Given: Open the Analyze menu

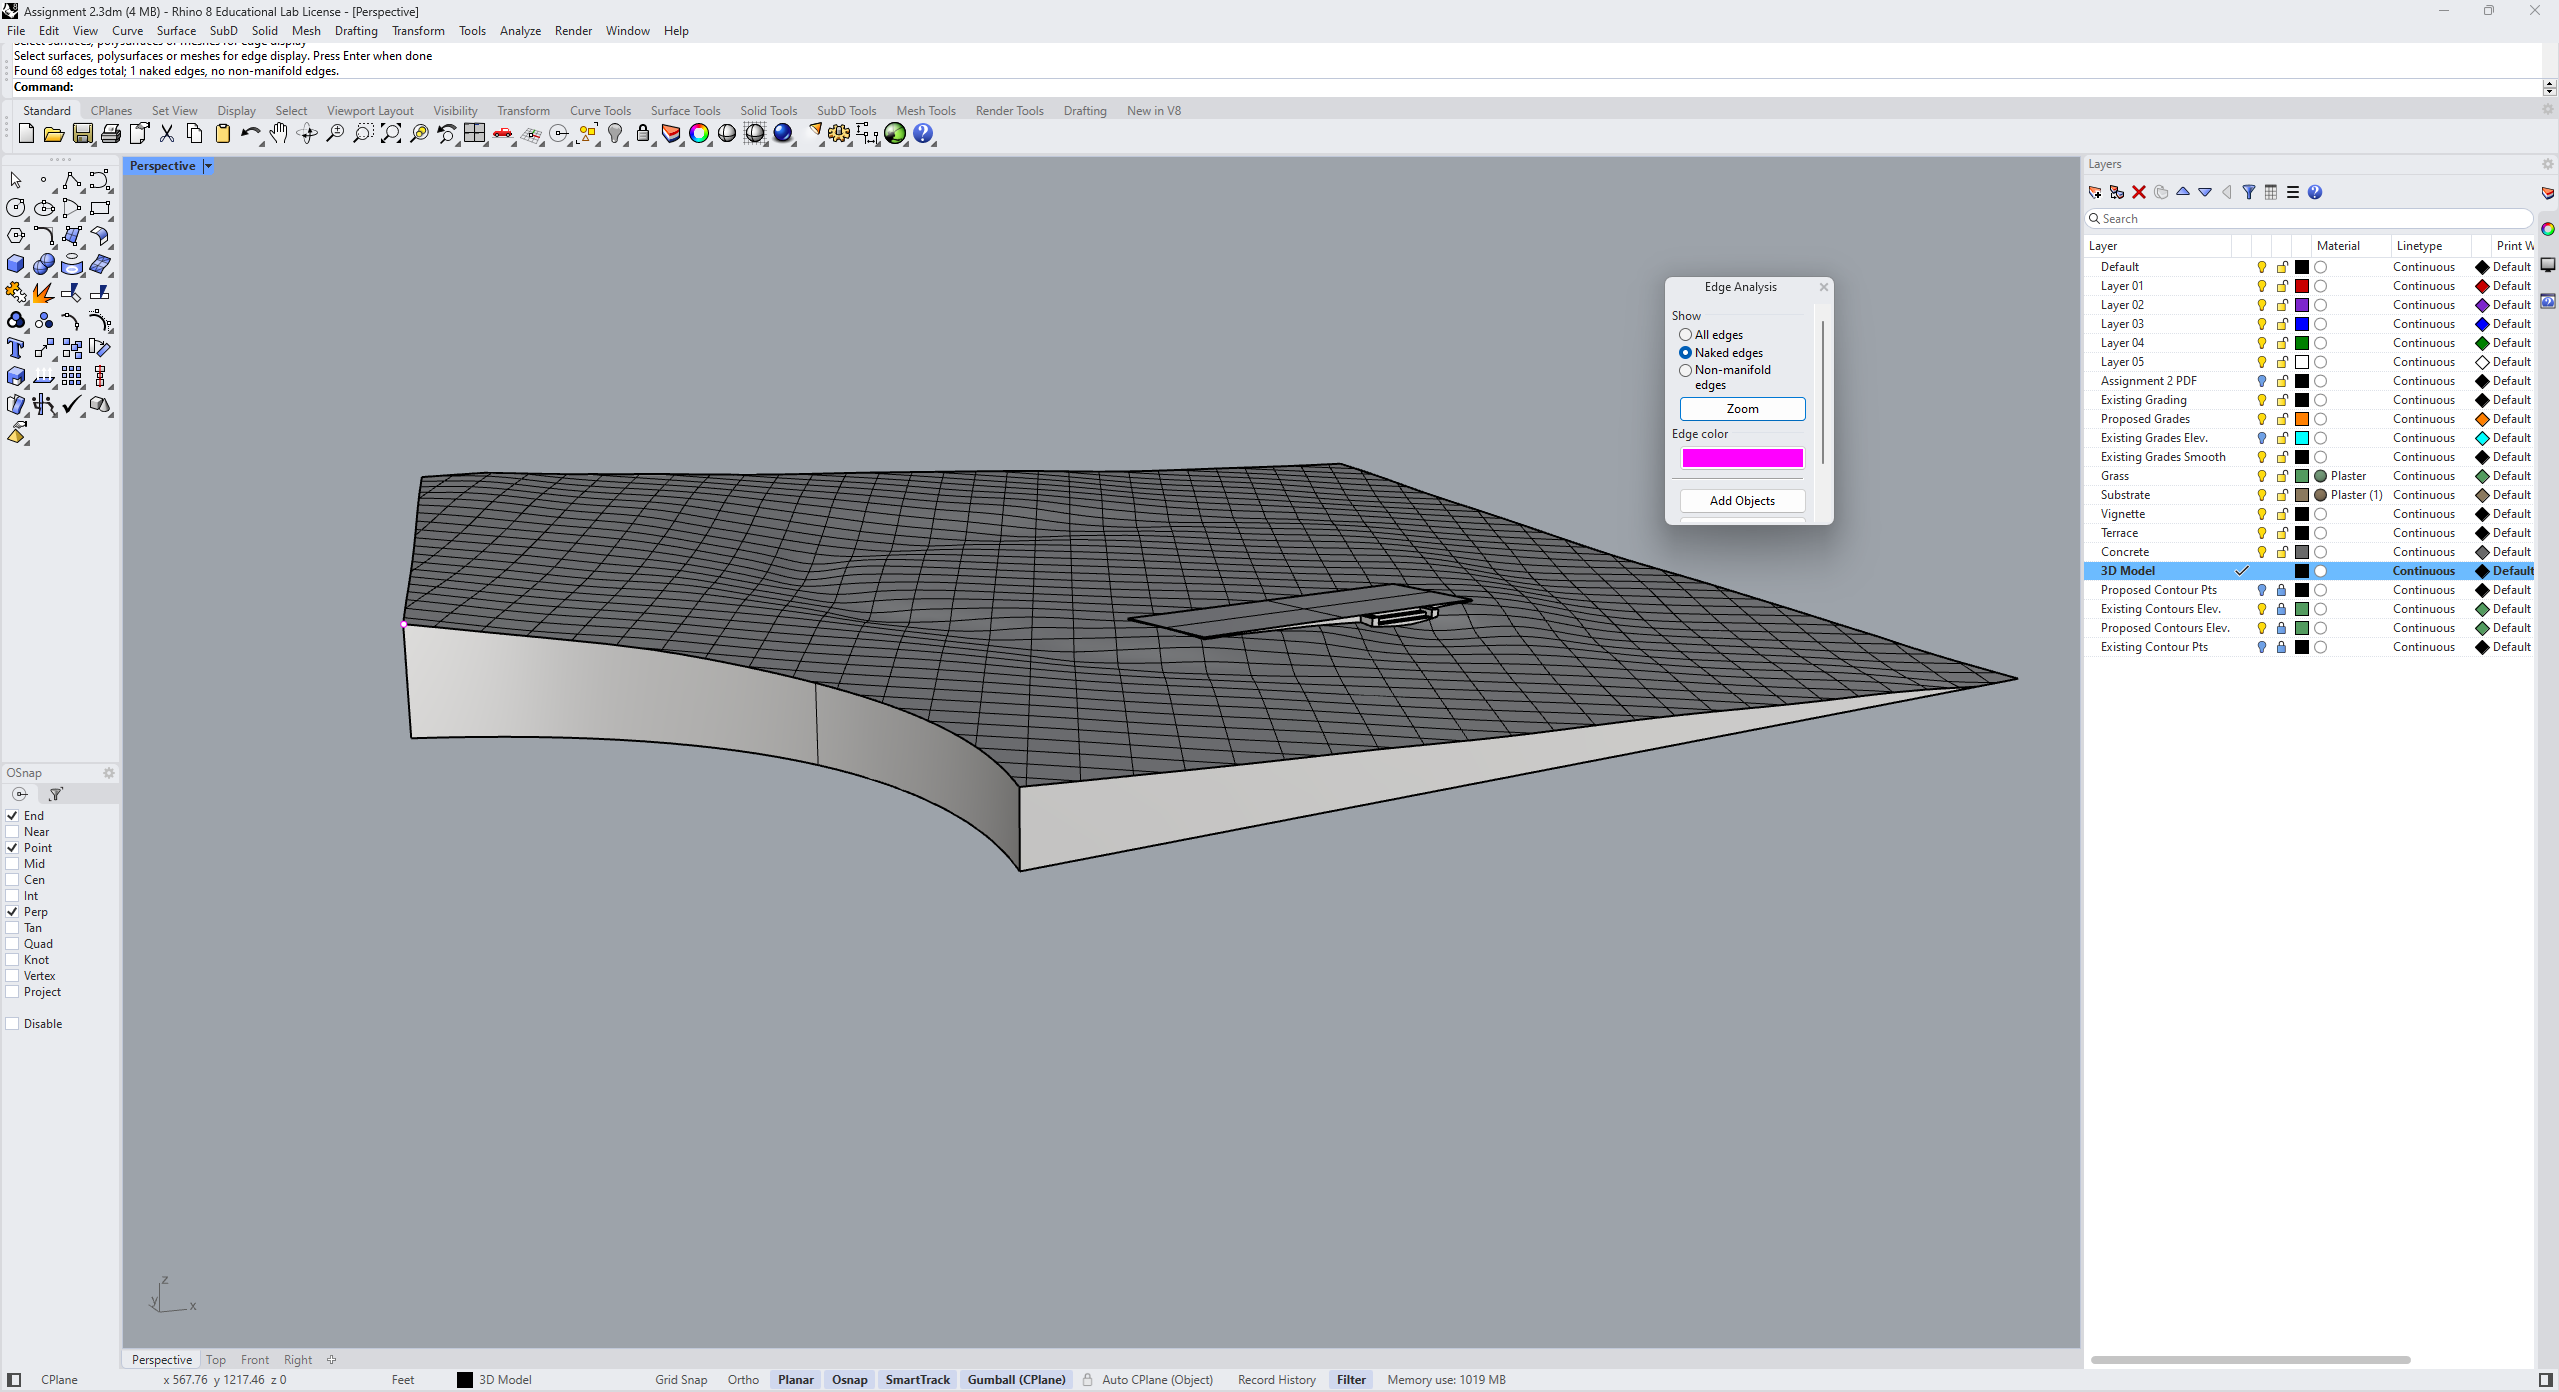Looking at the screenshot, I should pyautogui.click(x=520, y=31).
